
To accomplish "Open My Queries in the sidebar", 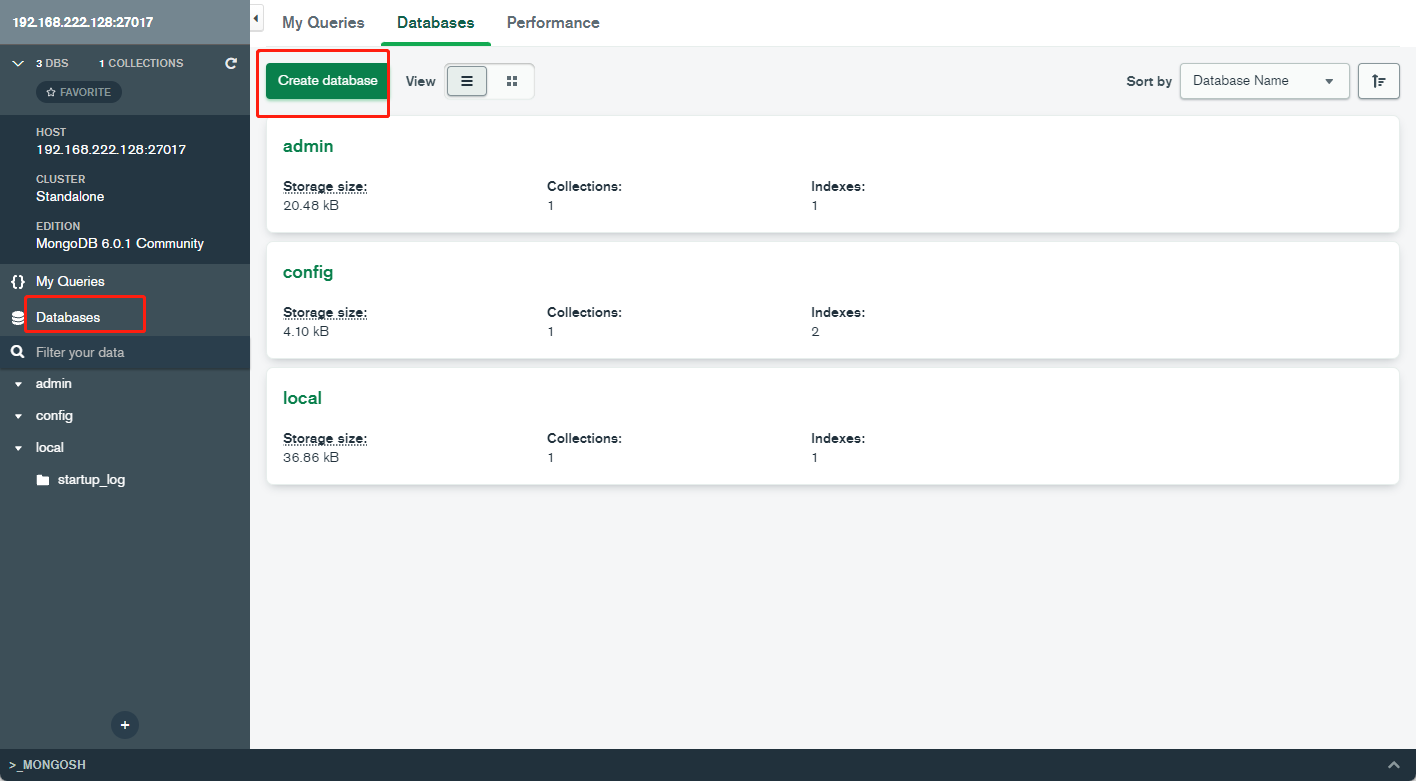I will coord(70,282).
